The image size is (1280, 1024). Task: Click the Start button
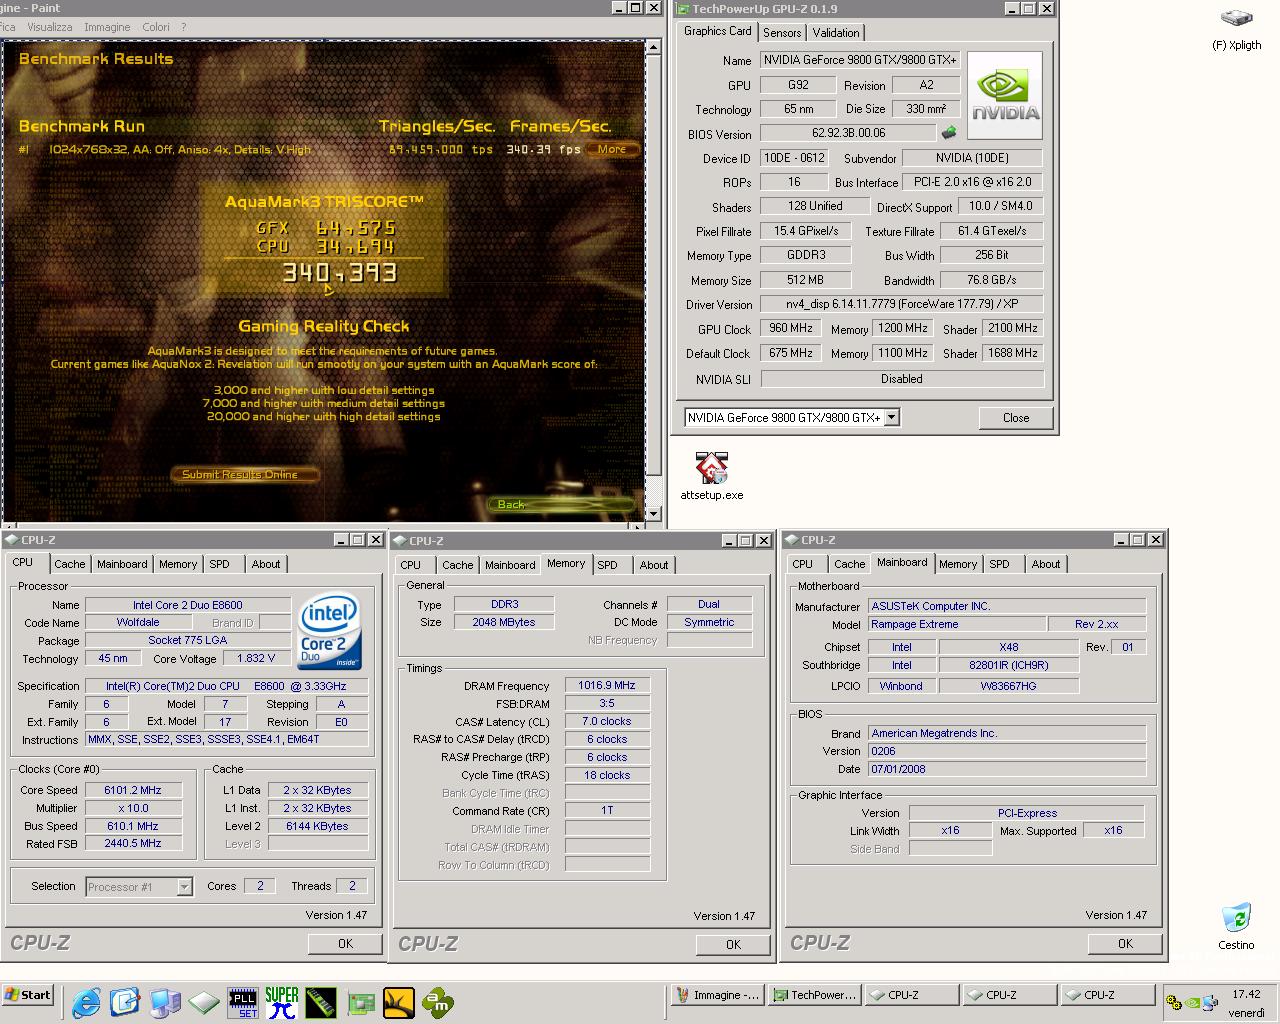[x=28, y=995]
